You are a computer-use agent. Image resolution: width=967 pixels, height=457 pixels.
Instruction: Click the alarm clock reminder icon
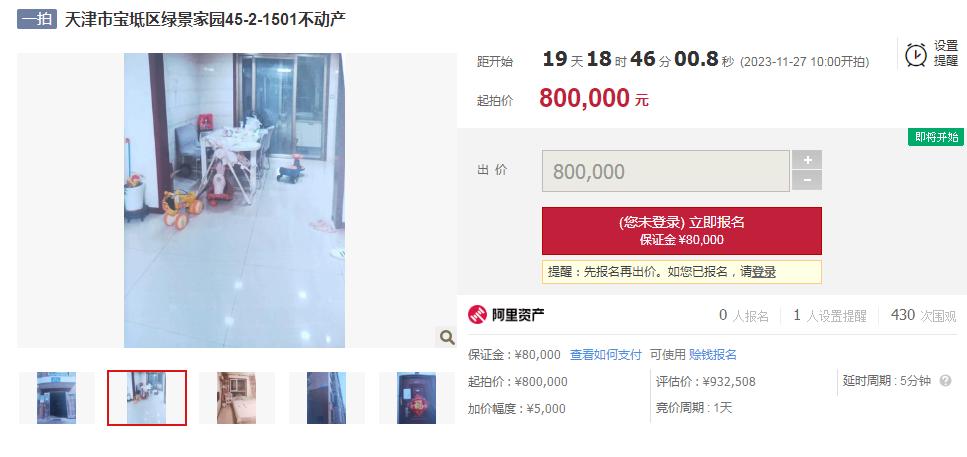pos(915,55)
